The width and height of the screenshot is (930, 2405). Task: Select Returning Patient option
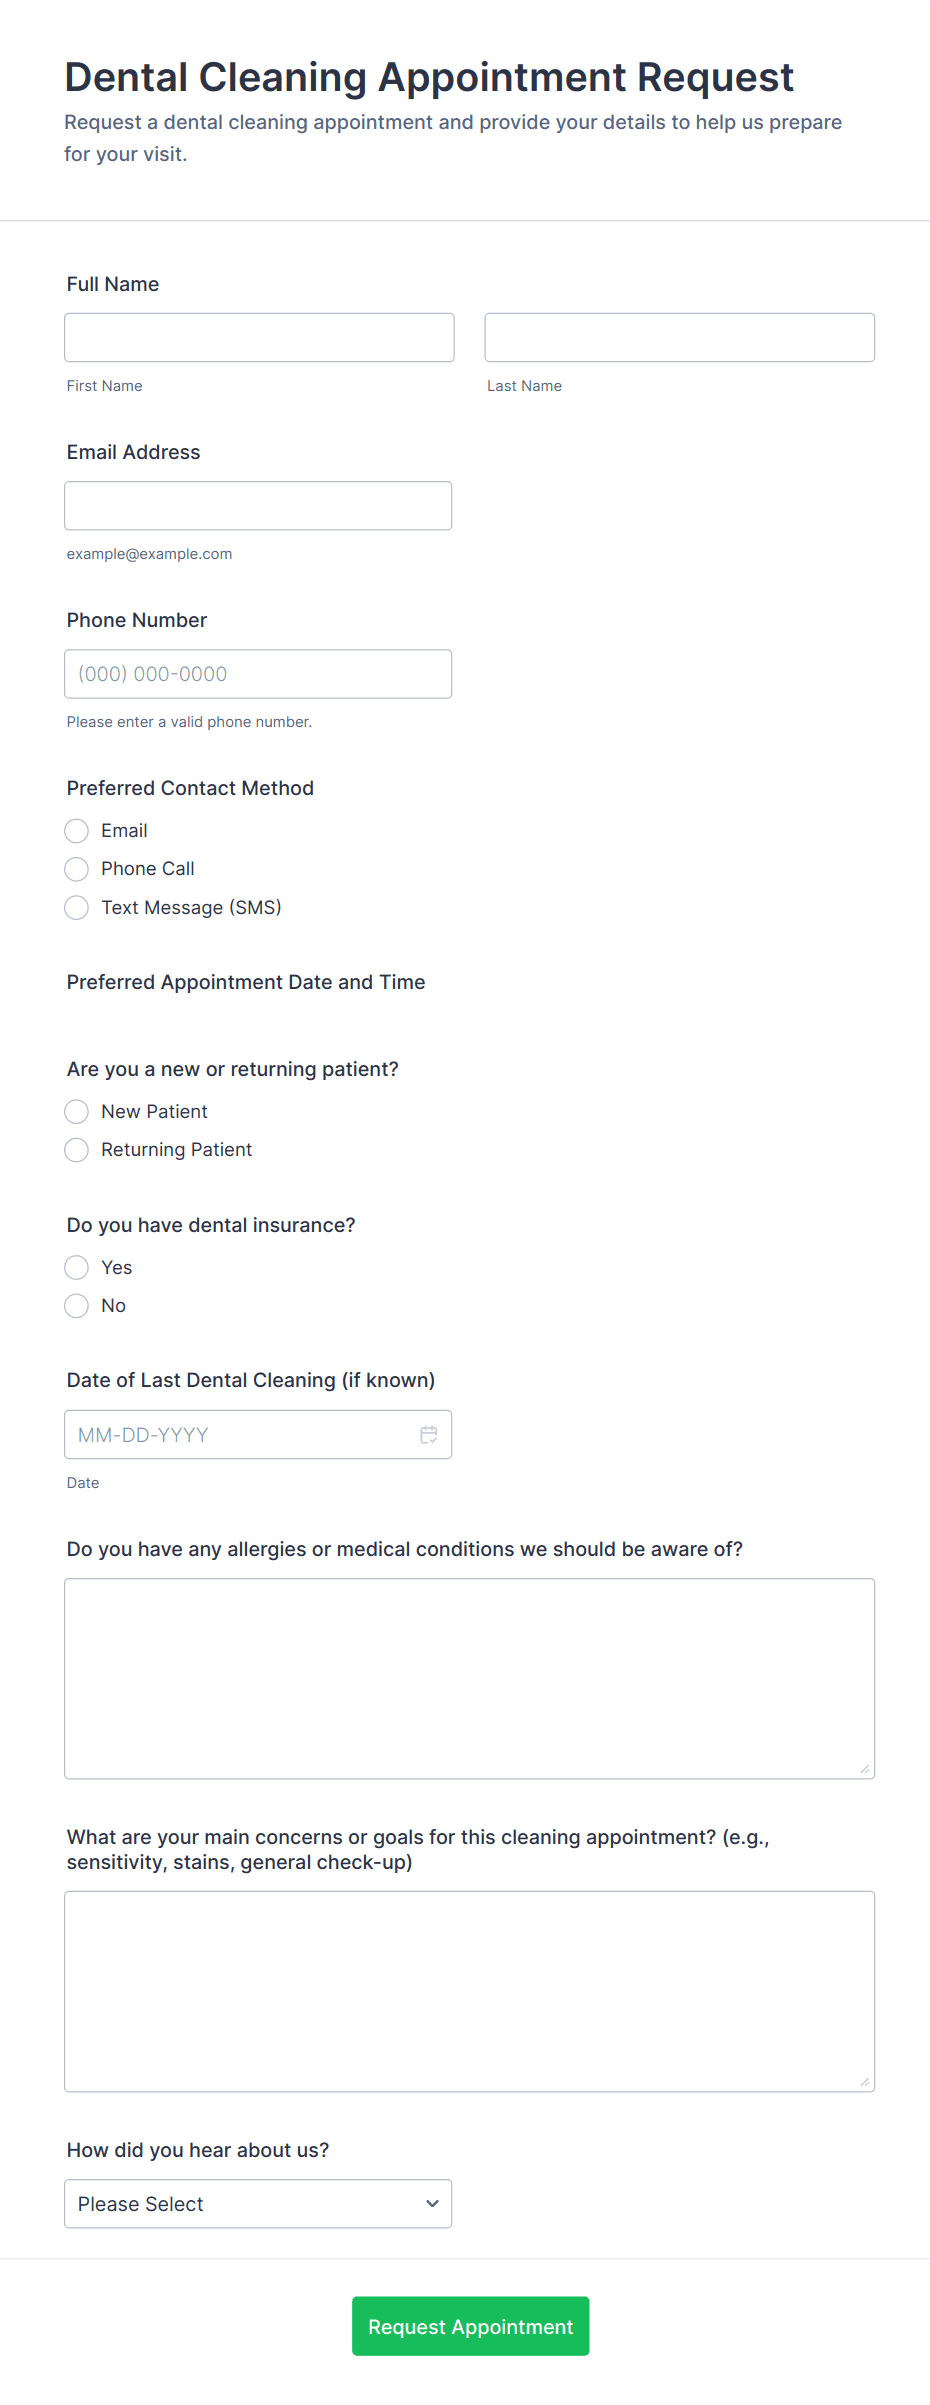point(77,1150)
